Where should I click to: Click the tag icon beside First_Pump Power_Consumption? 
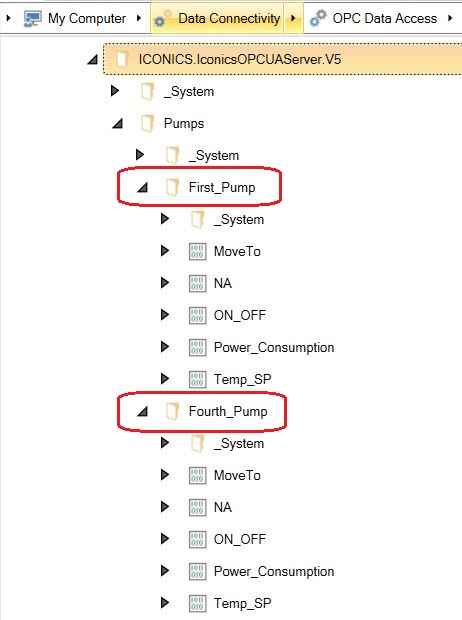click(x=197, y=348)
